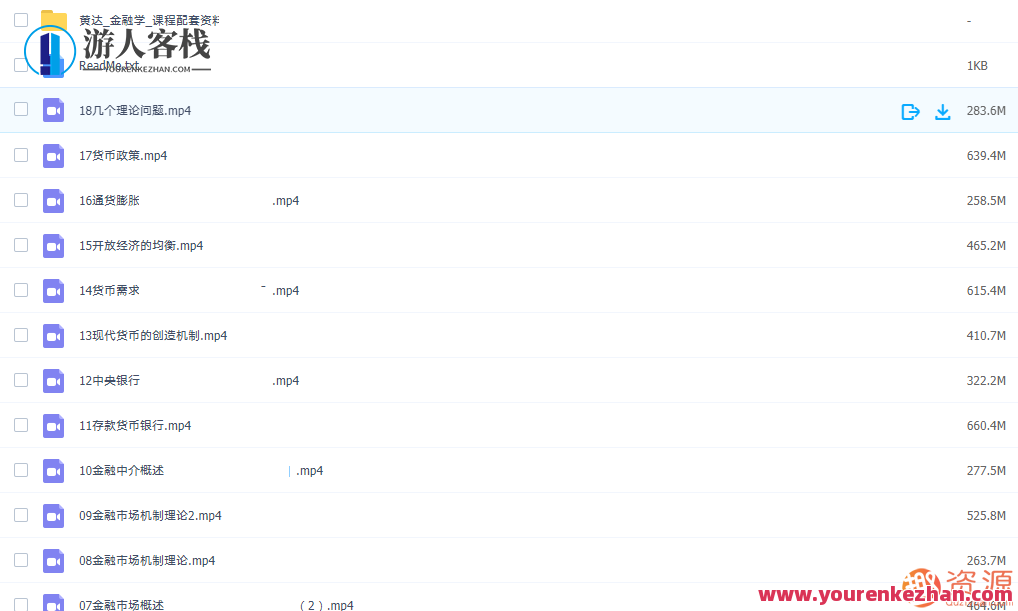Viewport: 1018px width, 611px height.
Task: Mark the checkbox for 08金融市场机制理论.mp4
Action: point(21,560)
